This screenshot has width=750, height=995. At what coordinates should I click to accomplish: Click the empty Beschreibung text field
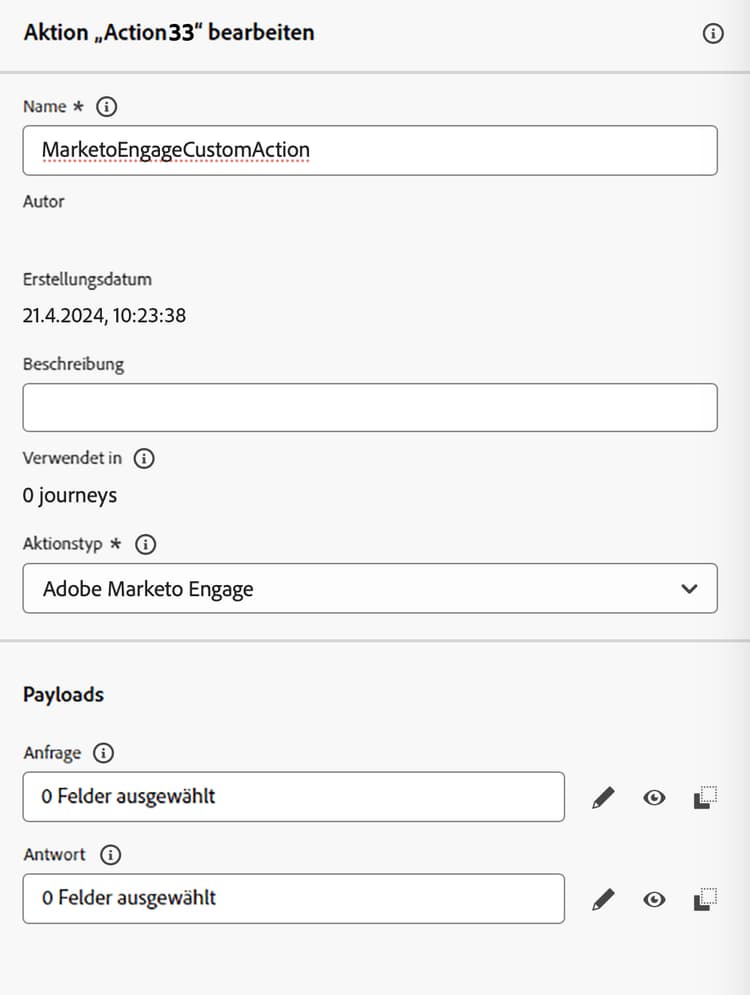(370, 407)
